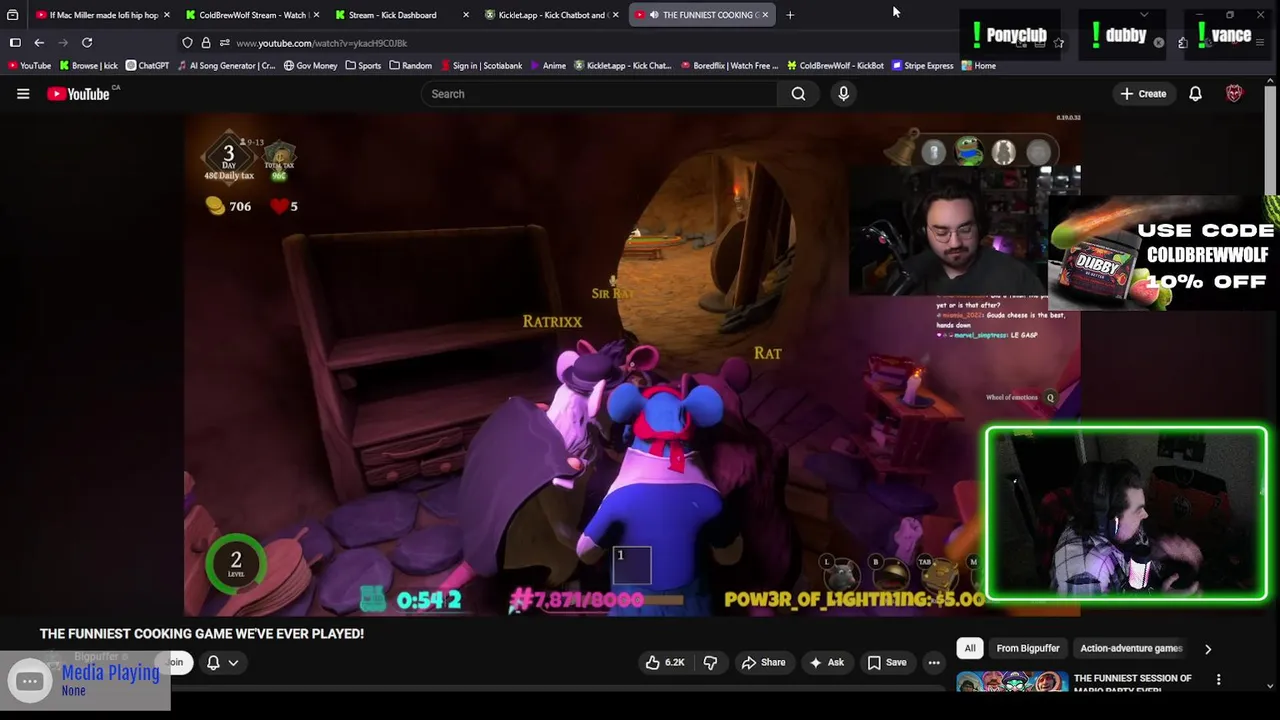The image size is (1280, 720).
Task: Start voice search with microphone icon
Action: click(x=843, y=94)
